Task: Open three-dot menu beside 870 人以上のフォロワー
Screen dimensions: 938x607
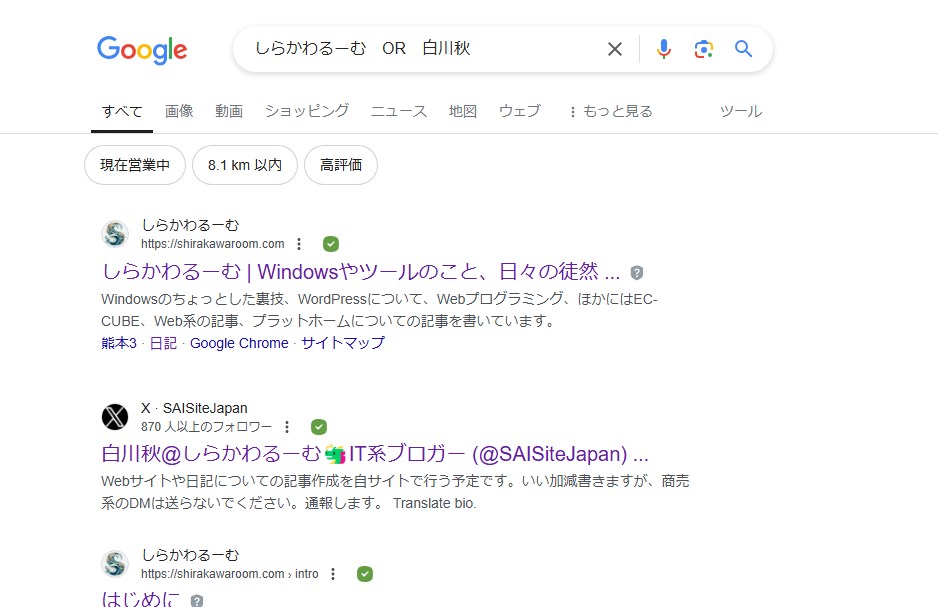Action: [287, 427]
